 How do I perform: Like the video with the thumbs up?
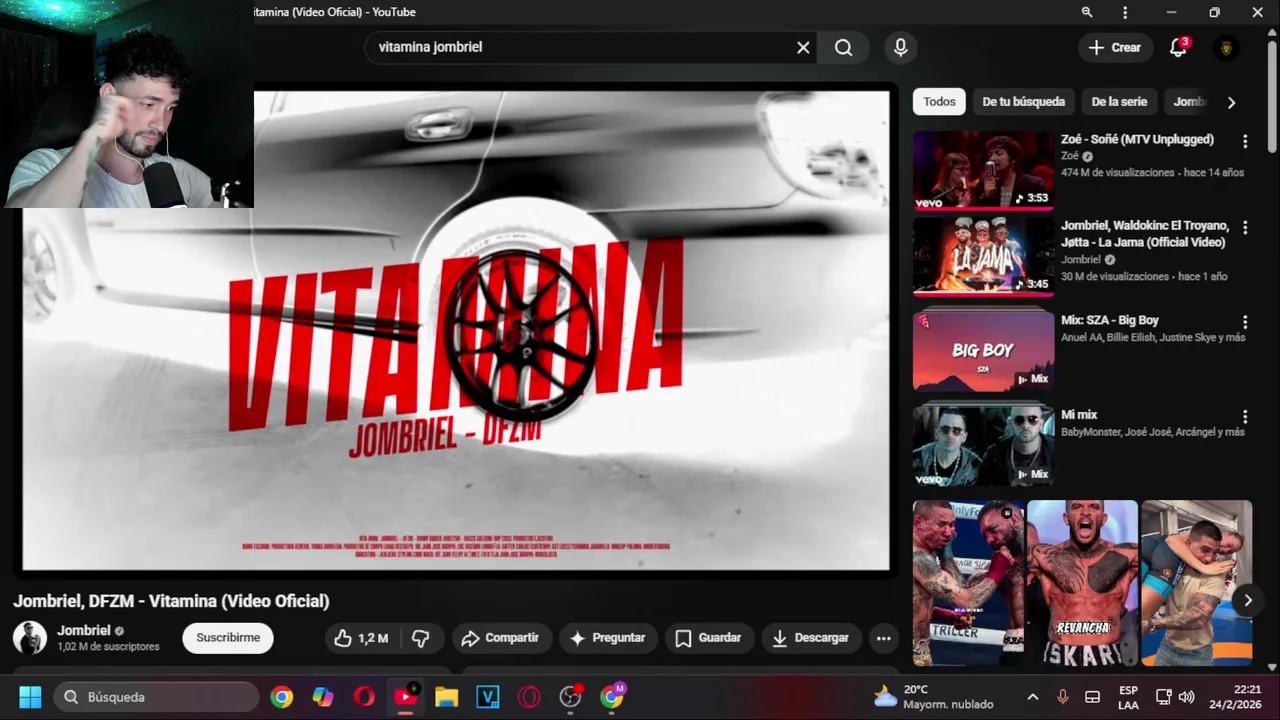click(361, 638)
